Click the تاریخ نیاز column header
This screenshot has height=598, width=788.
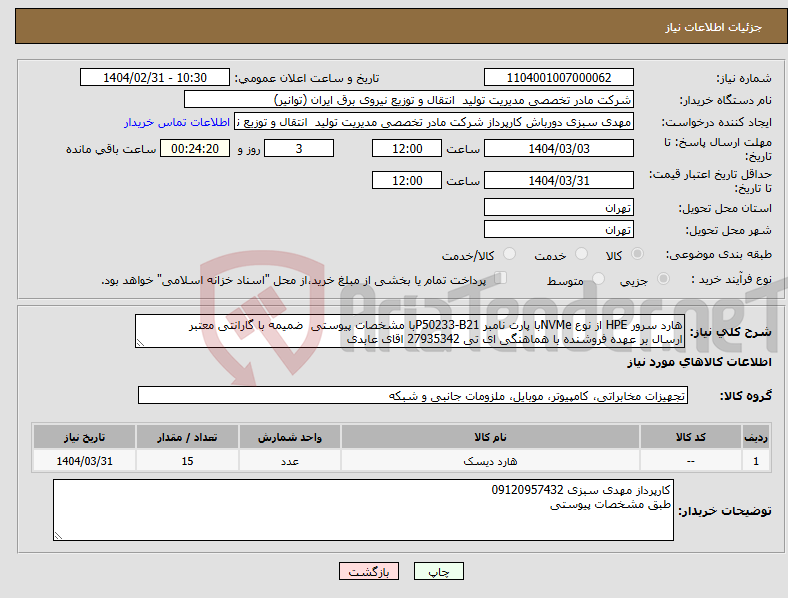tap(84, 437)
